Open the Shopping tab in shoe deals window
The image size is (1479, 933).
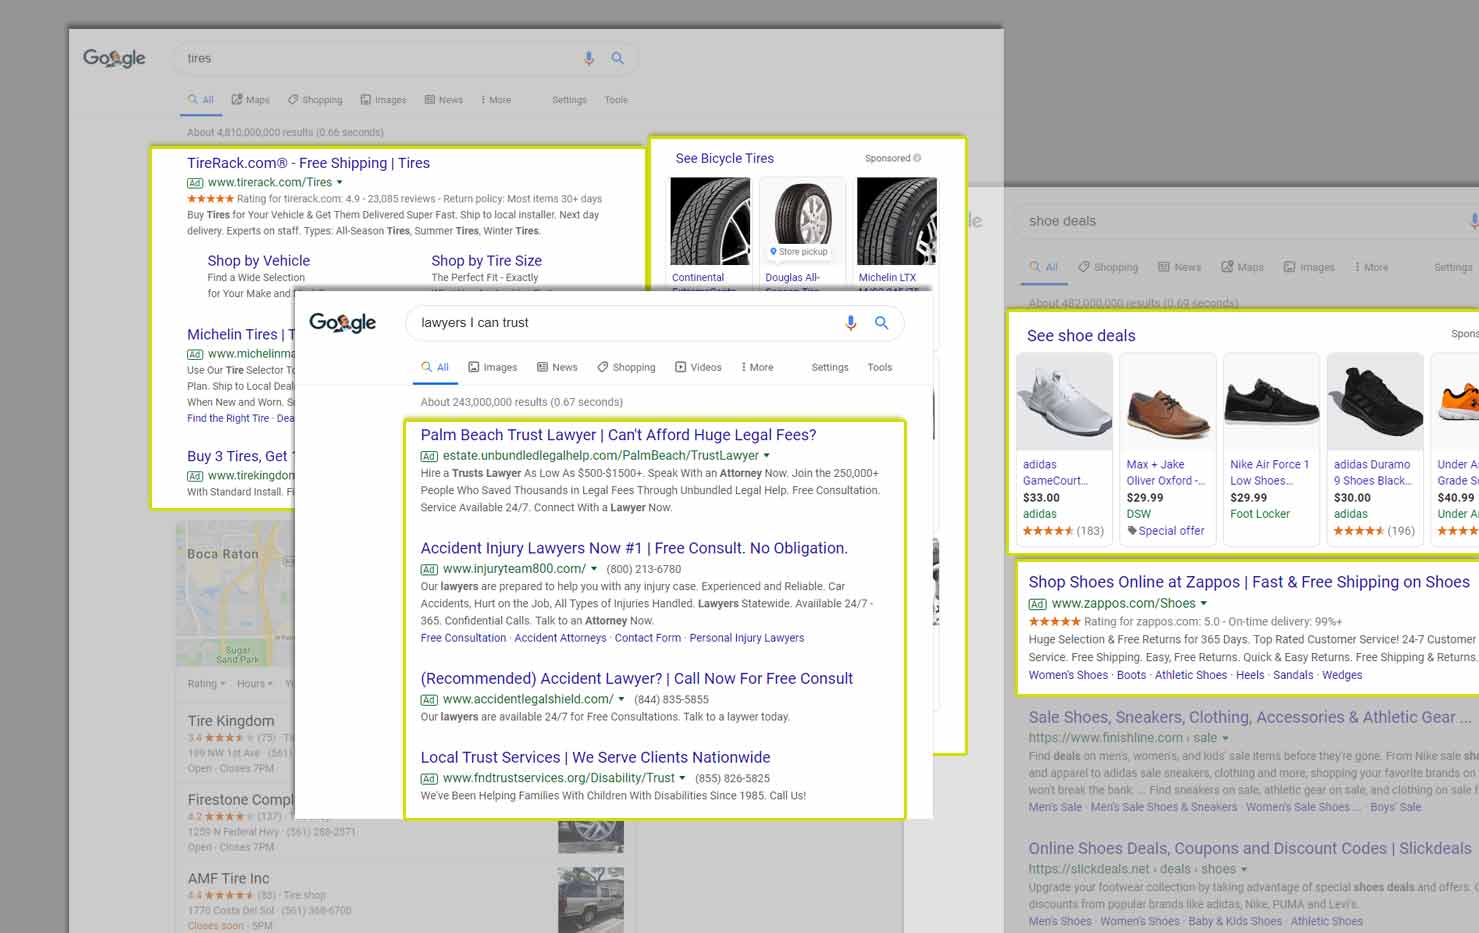1108,267
